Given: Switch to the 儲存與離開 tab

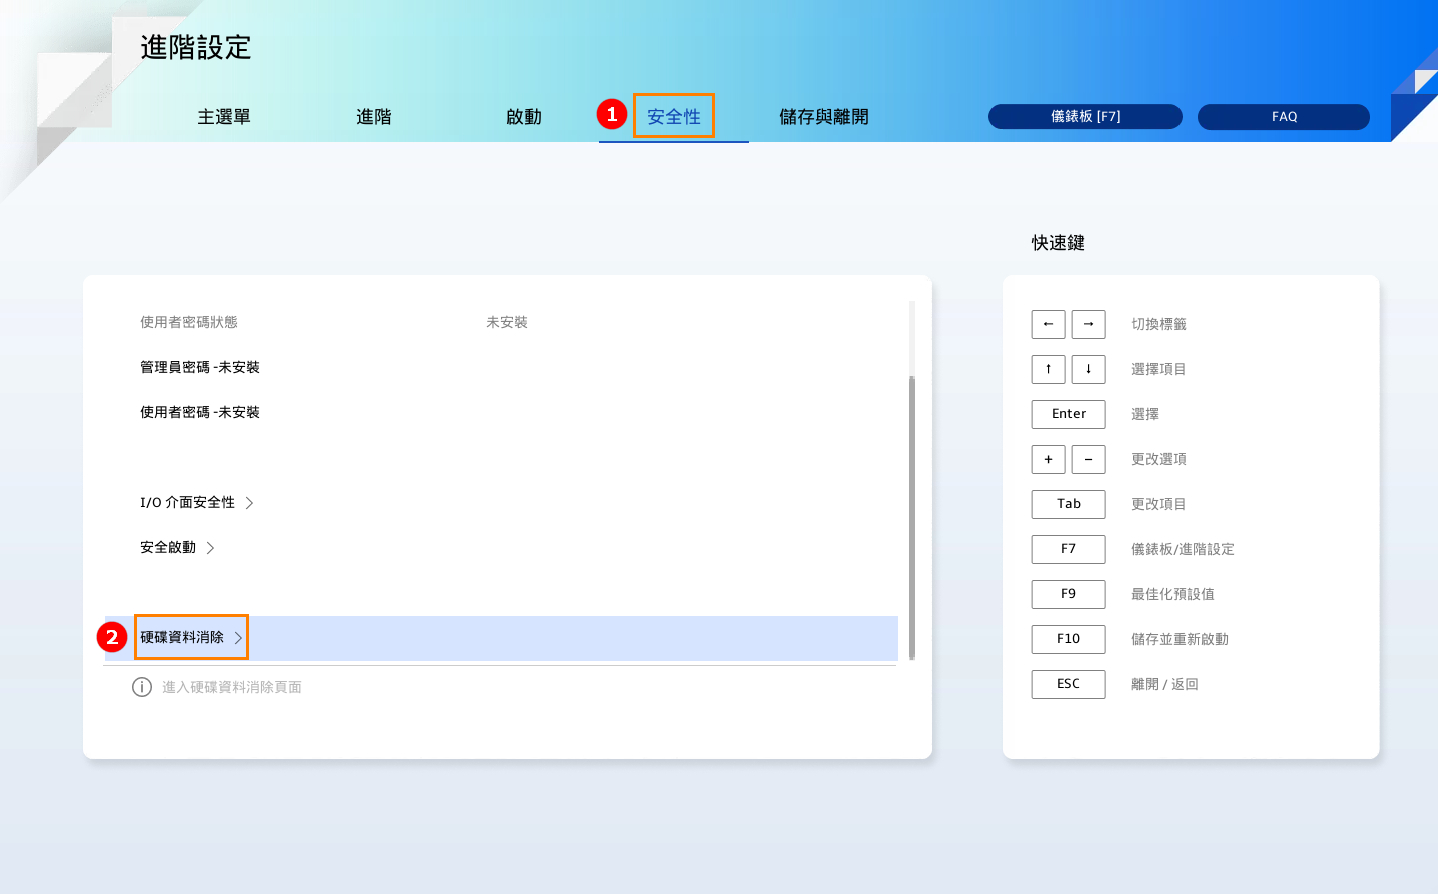Looking at the screenshot, I should pyautogui.click(x=823, y=117).
